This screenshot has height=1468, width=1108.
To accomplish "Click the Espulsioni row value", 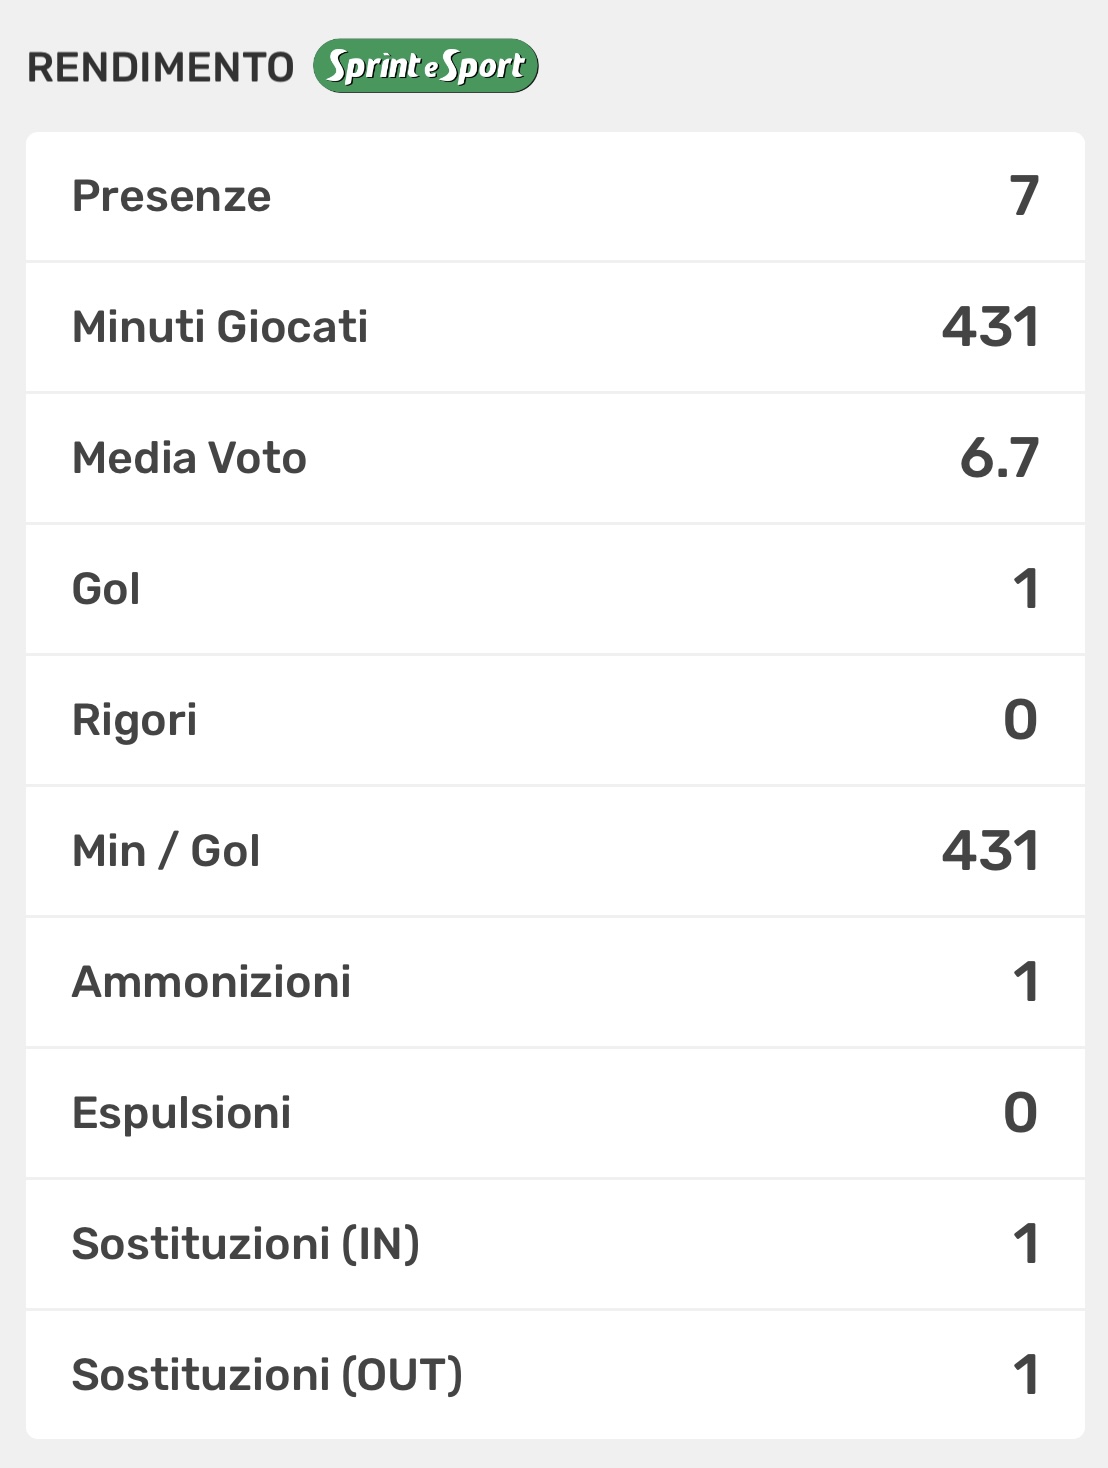I will click(x=1020, y=1113).
